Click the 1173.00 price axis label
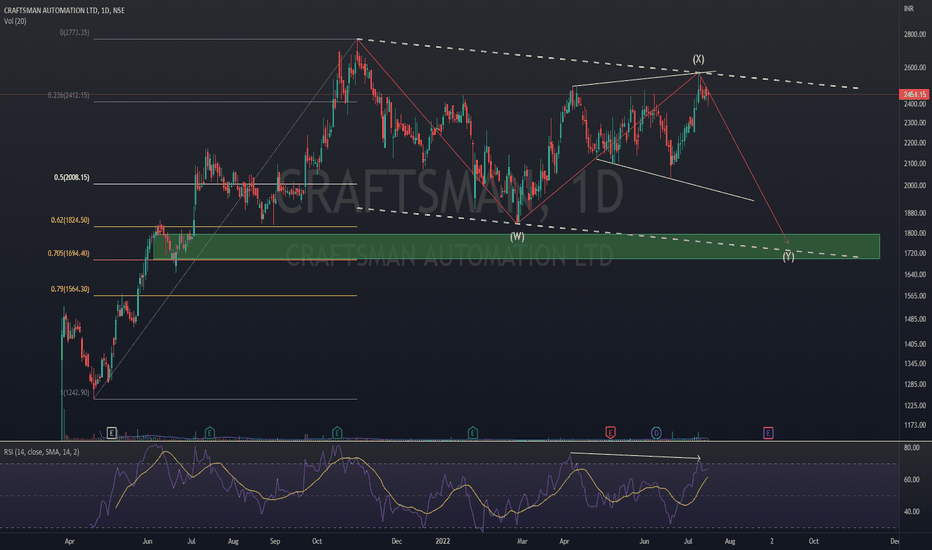The width and height of the screenshot is (932, 550). pyautogui.click(x=915, y=425)
